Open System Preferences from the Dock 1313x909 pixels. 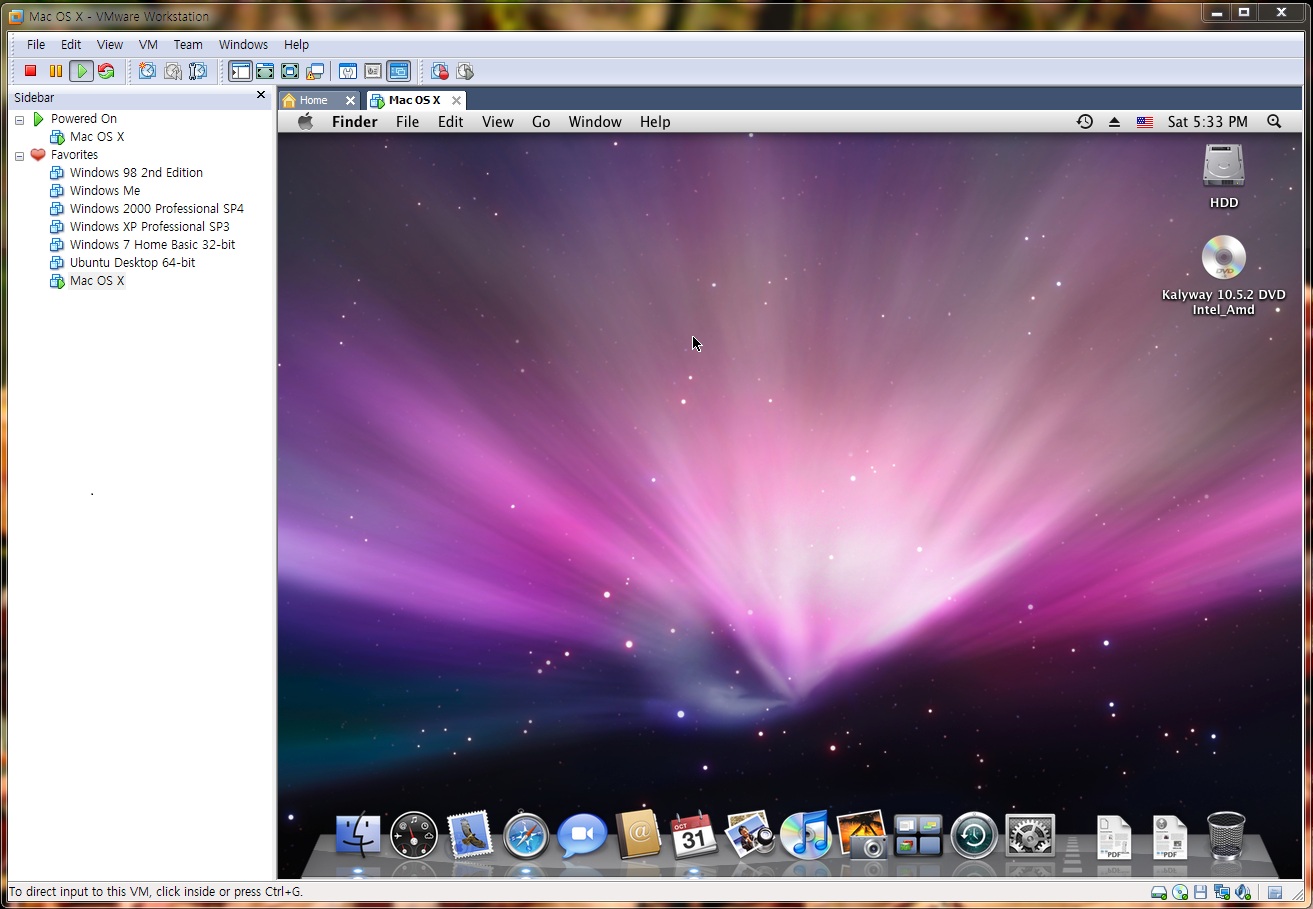coord(1030,835)
